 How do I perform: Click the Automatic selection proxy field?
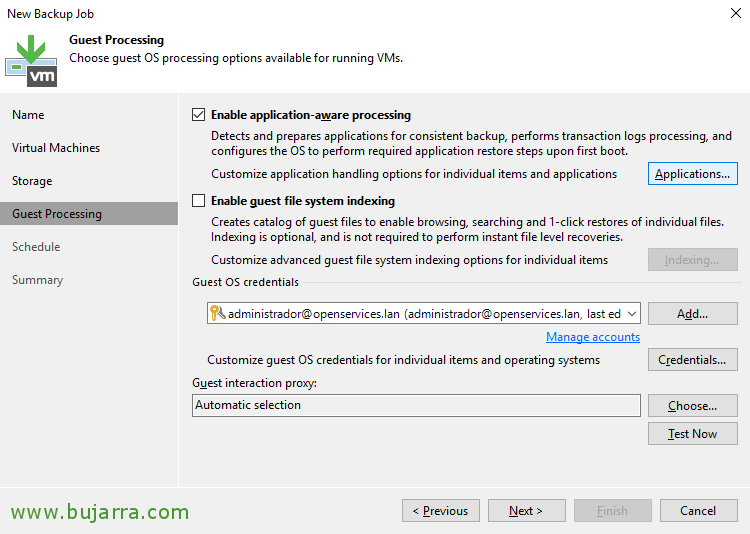pyautogui.click(x=416, y=405)
